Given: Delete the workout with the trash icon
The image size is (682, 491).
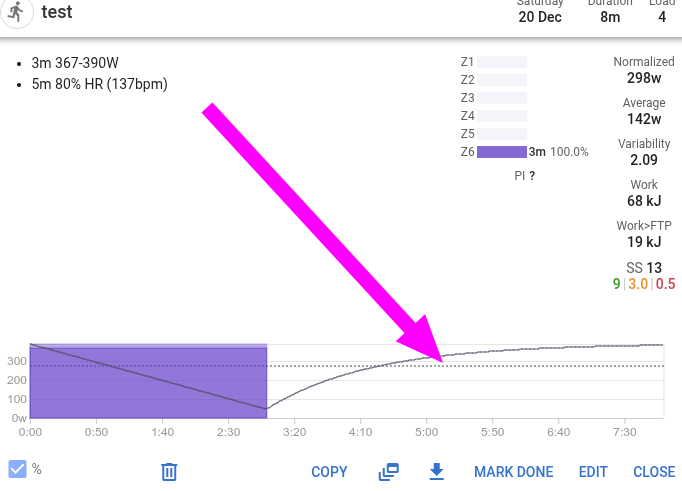Looking at the screenshot, I should [170, 472].
